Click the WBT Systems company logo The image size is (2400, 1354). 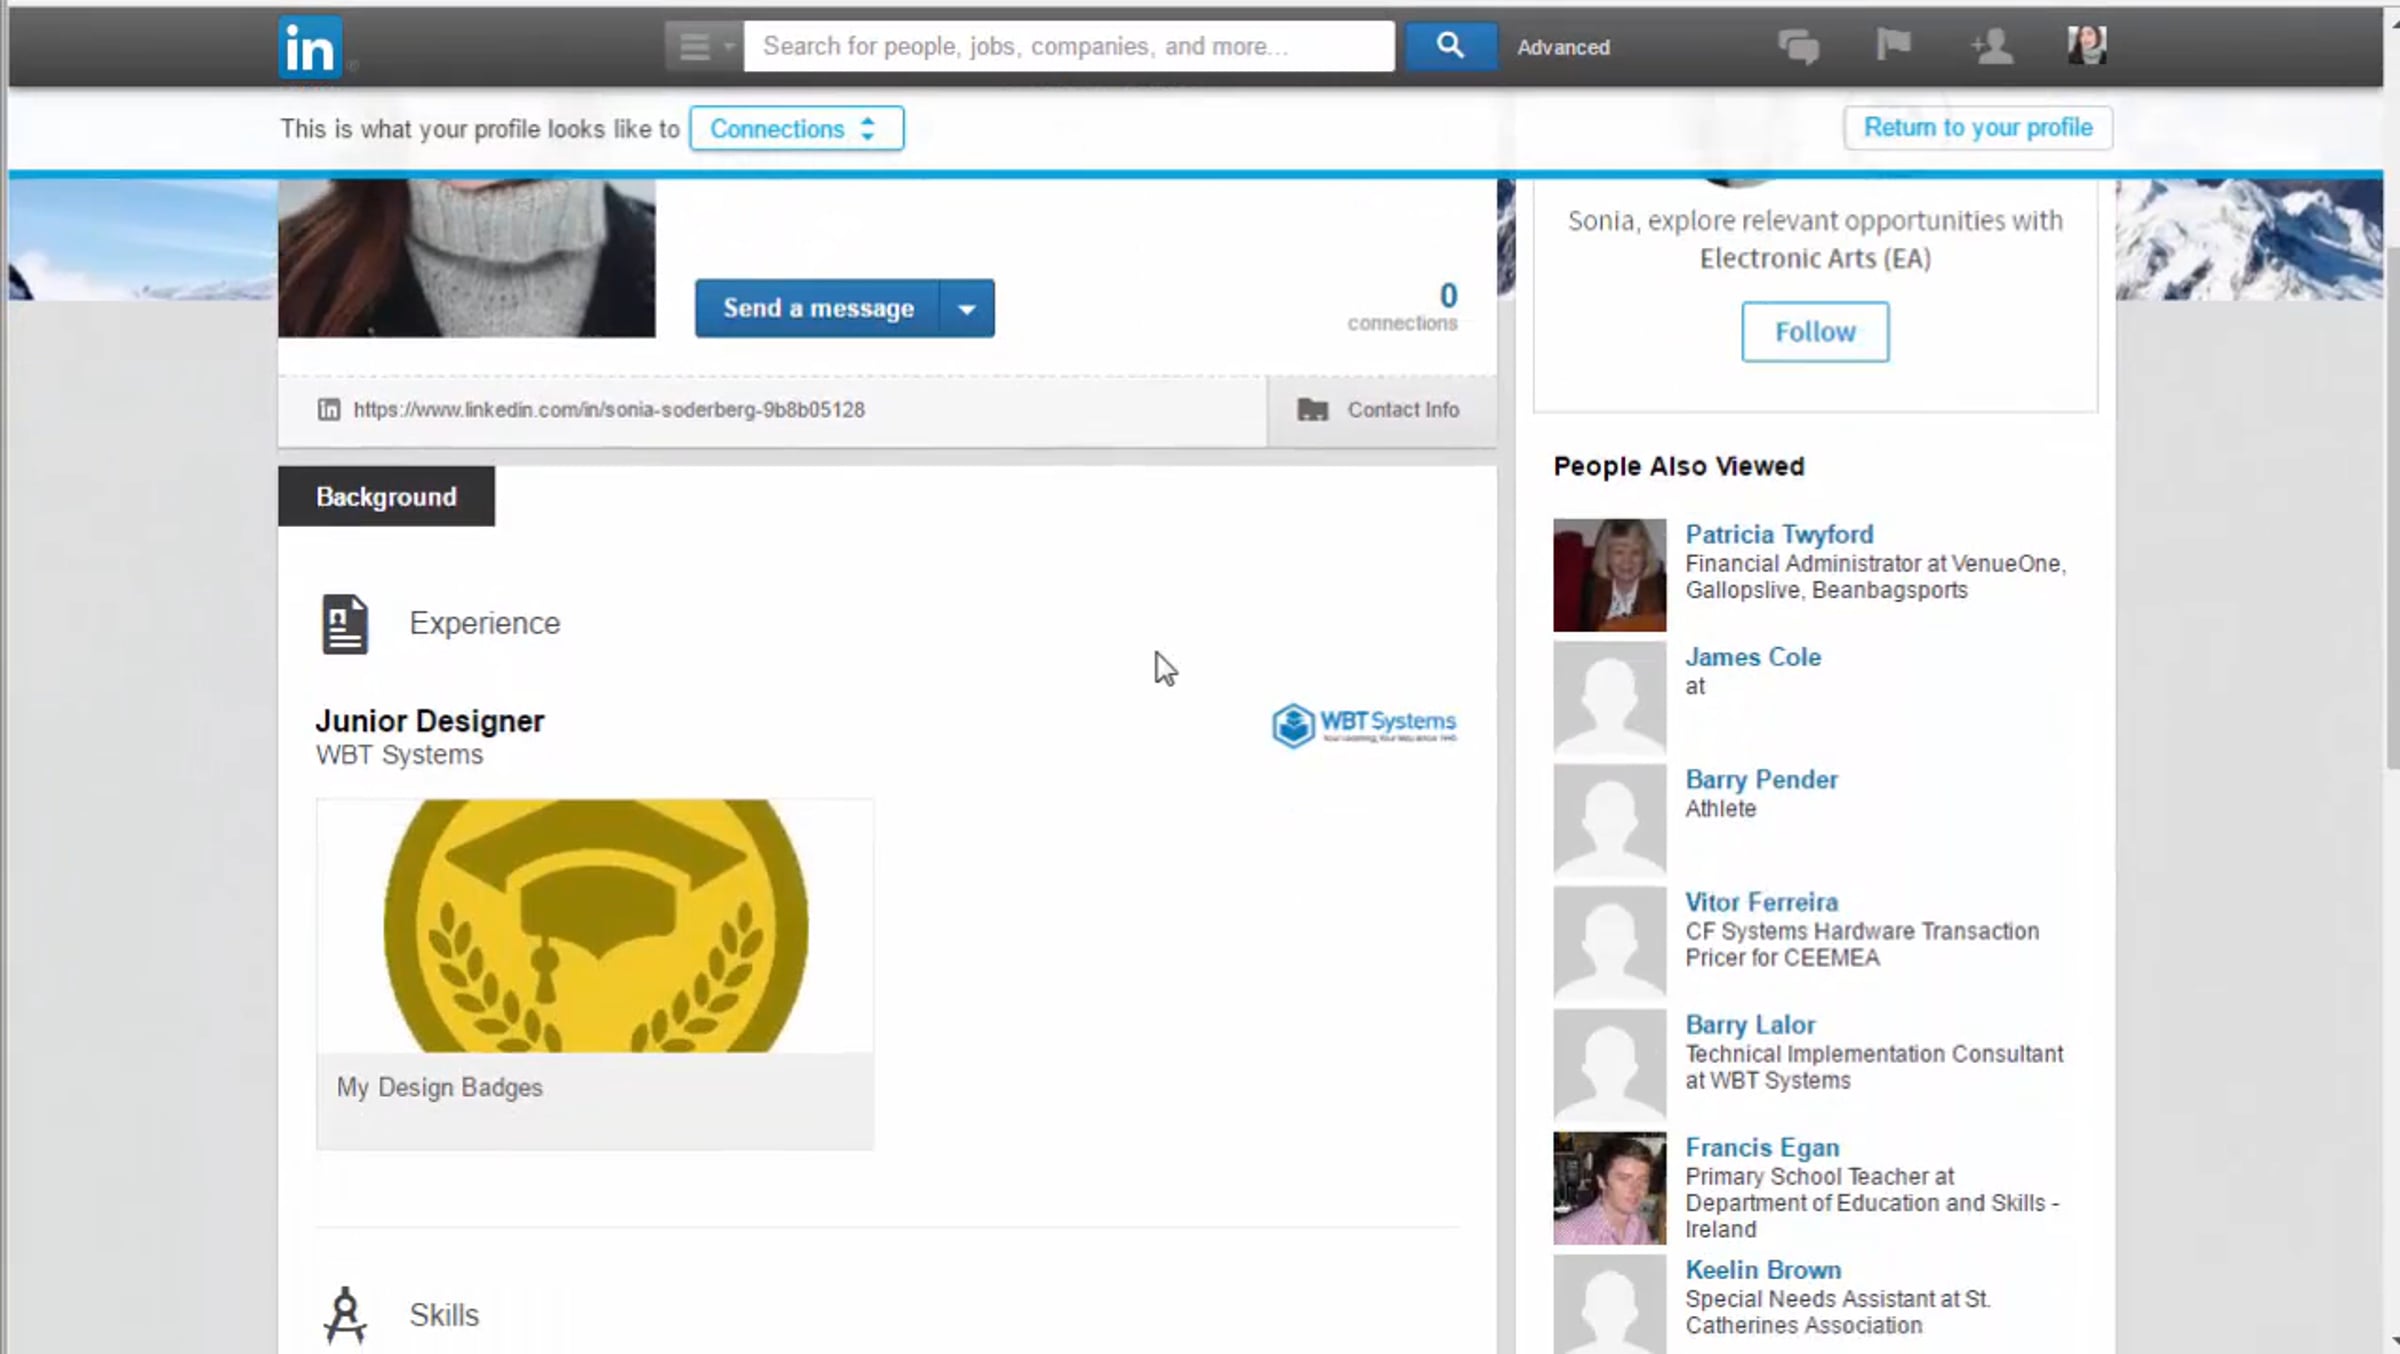click(x=1363, y=725)
